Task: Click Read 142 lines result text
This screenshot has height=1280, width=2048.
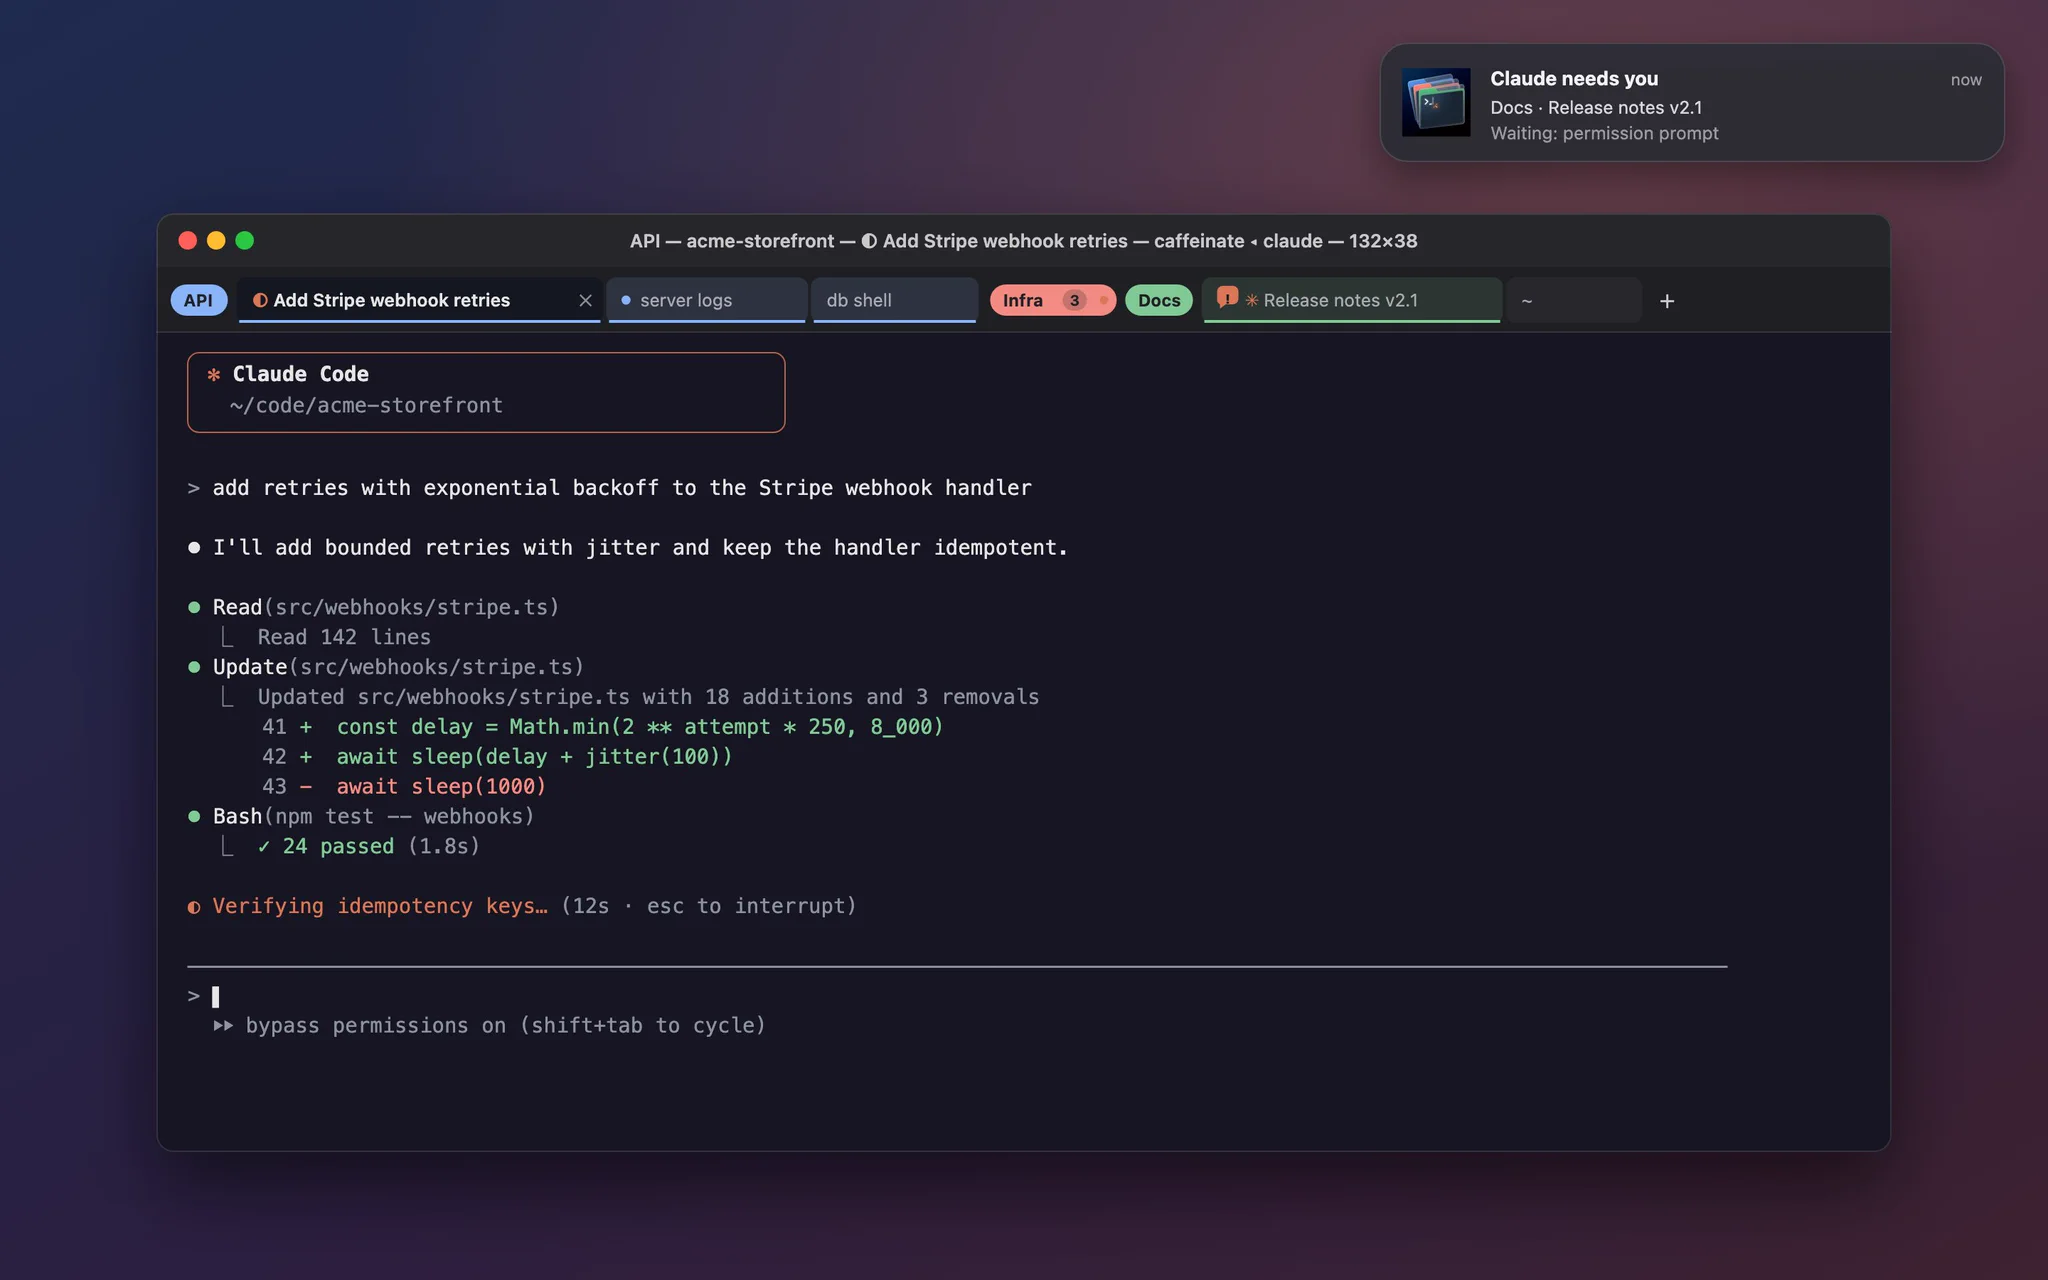Action: point(344,637)
